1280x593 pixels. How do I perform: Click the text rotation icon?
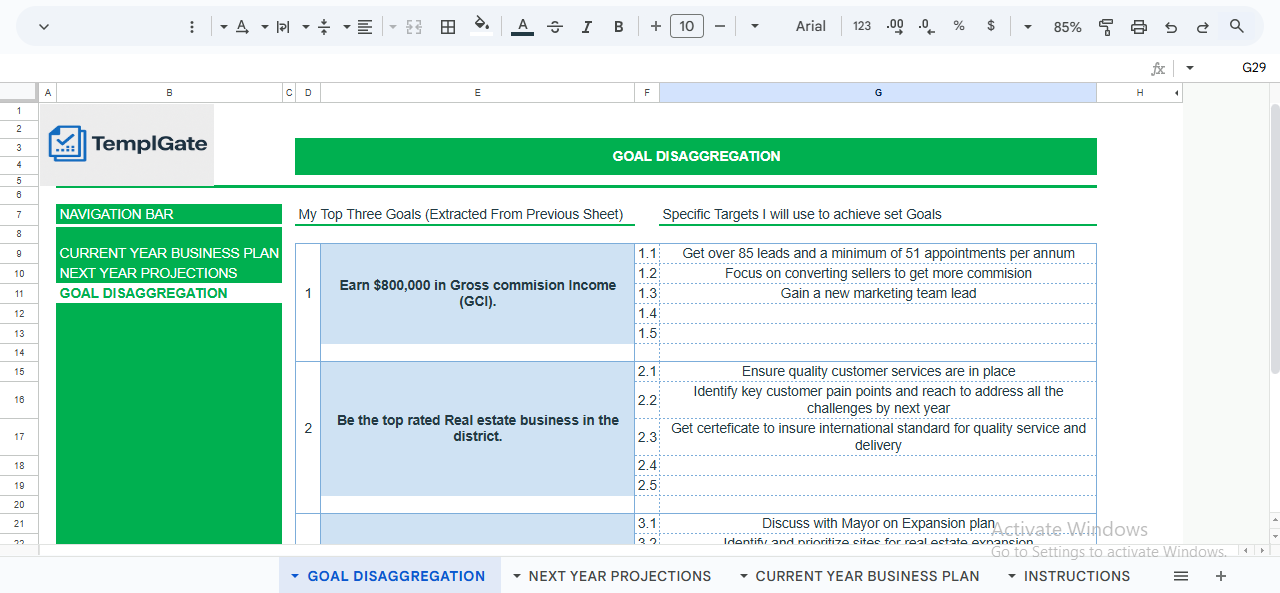pyautogui.click(x=241, y=27)
